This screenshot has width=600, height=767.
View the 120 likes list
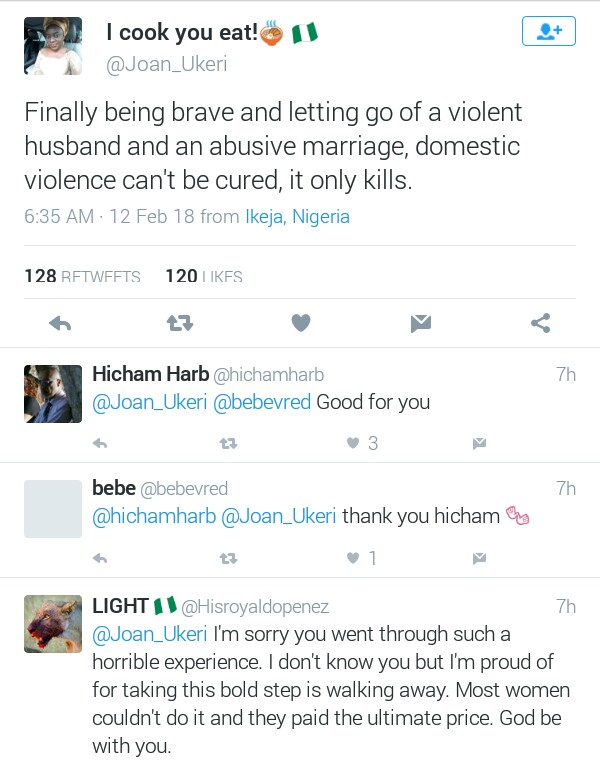pos(204,275)
